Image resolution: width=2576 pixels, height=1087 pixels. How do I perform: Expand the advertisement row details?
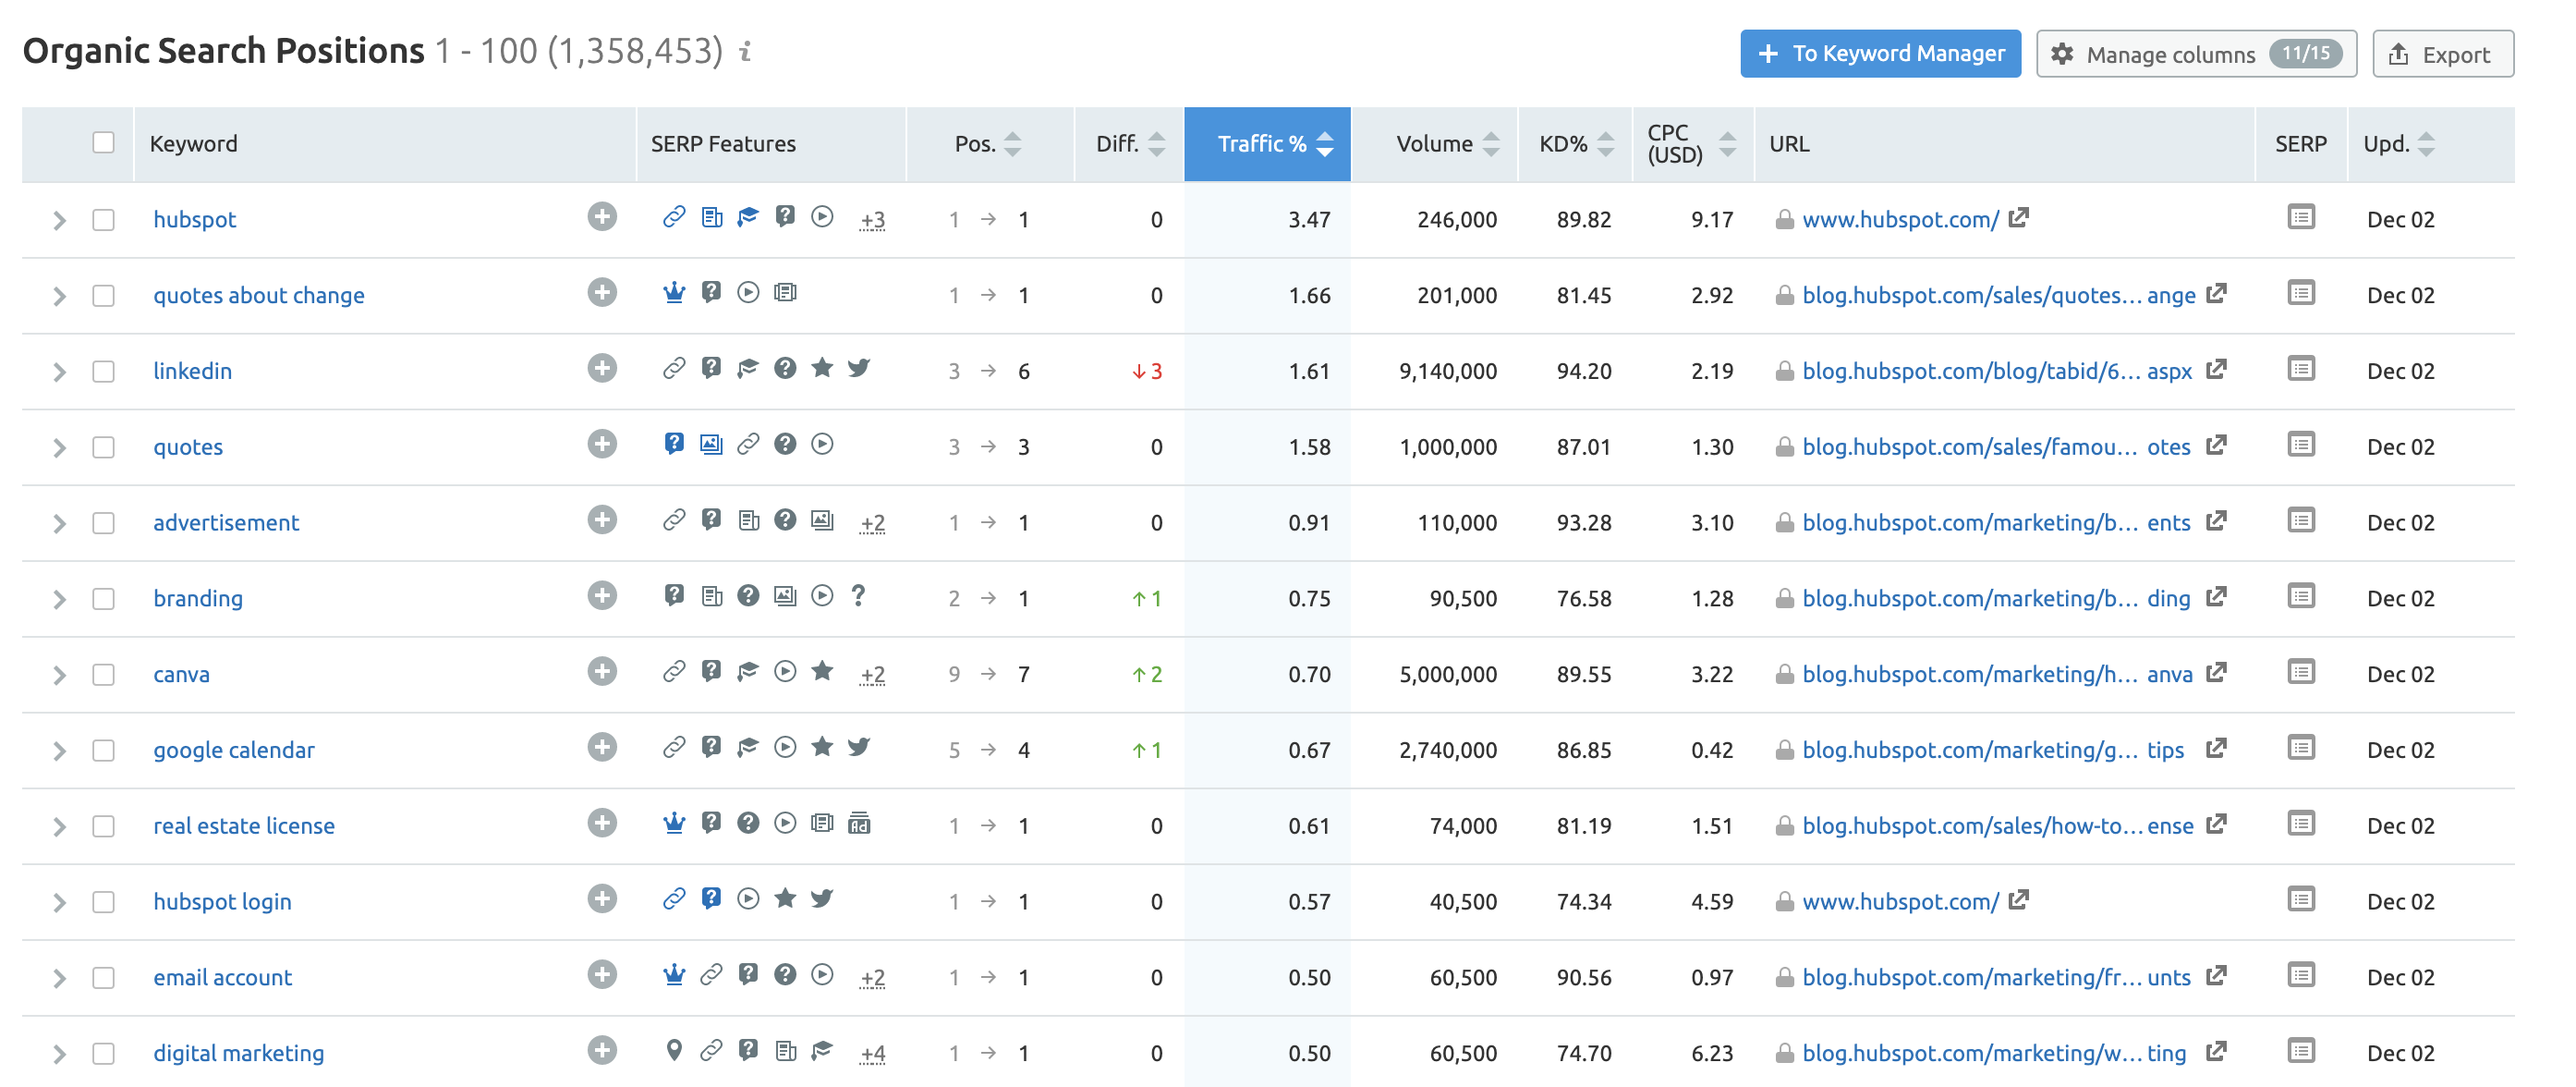[x=59, y=523]
